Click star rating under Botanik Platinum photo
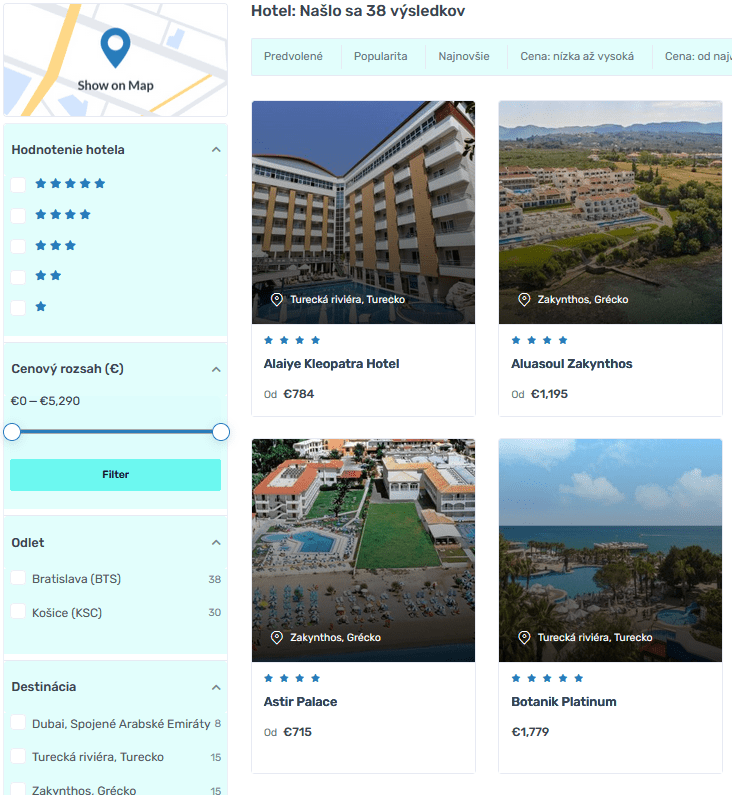732x795 pixels. [x=547, y=678]
